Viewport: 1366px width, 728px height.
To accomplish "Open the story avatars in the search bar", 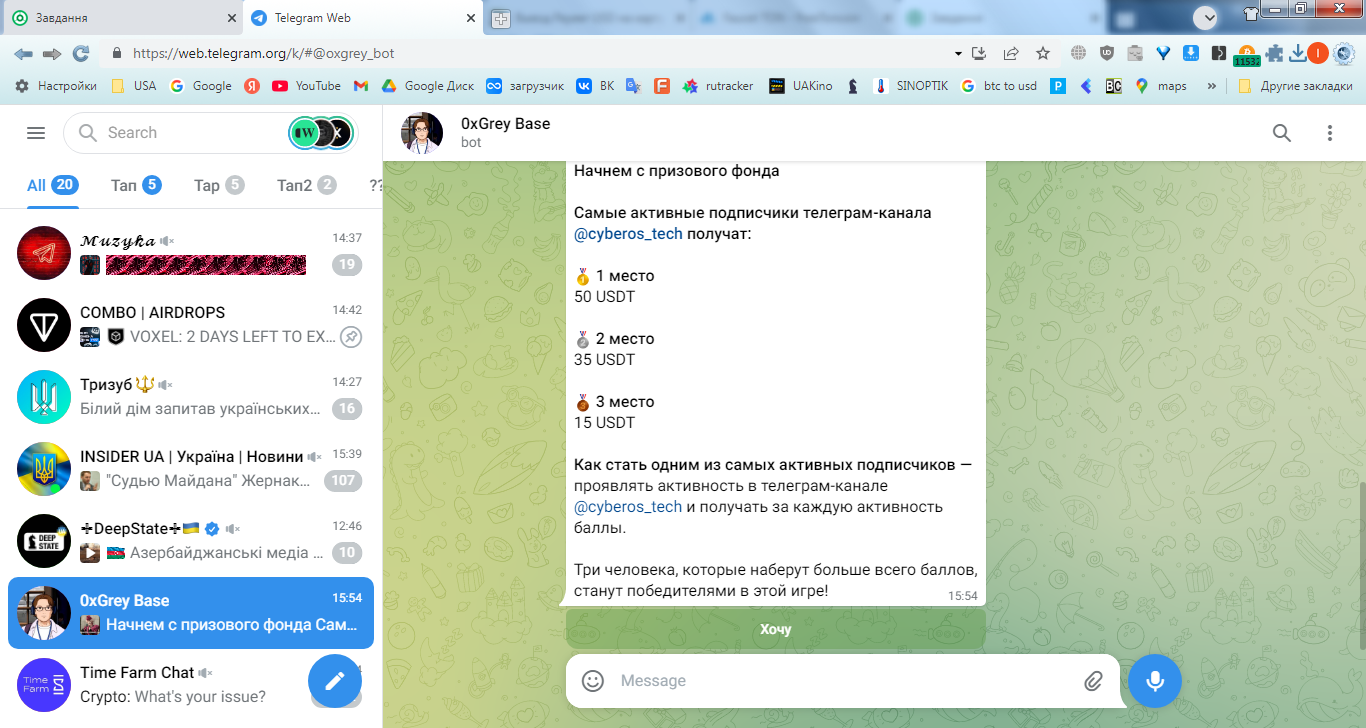I will [321, 133].
